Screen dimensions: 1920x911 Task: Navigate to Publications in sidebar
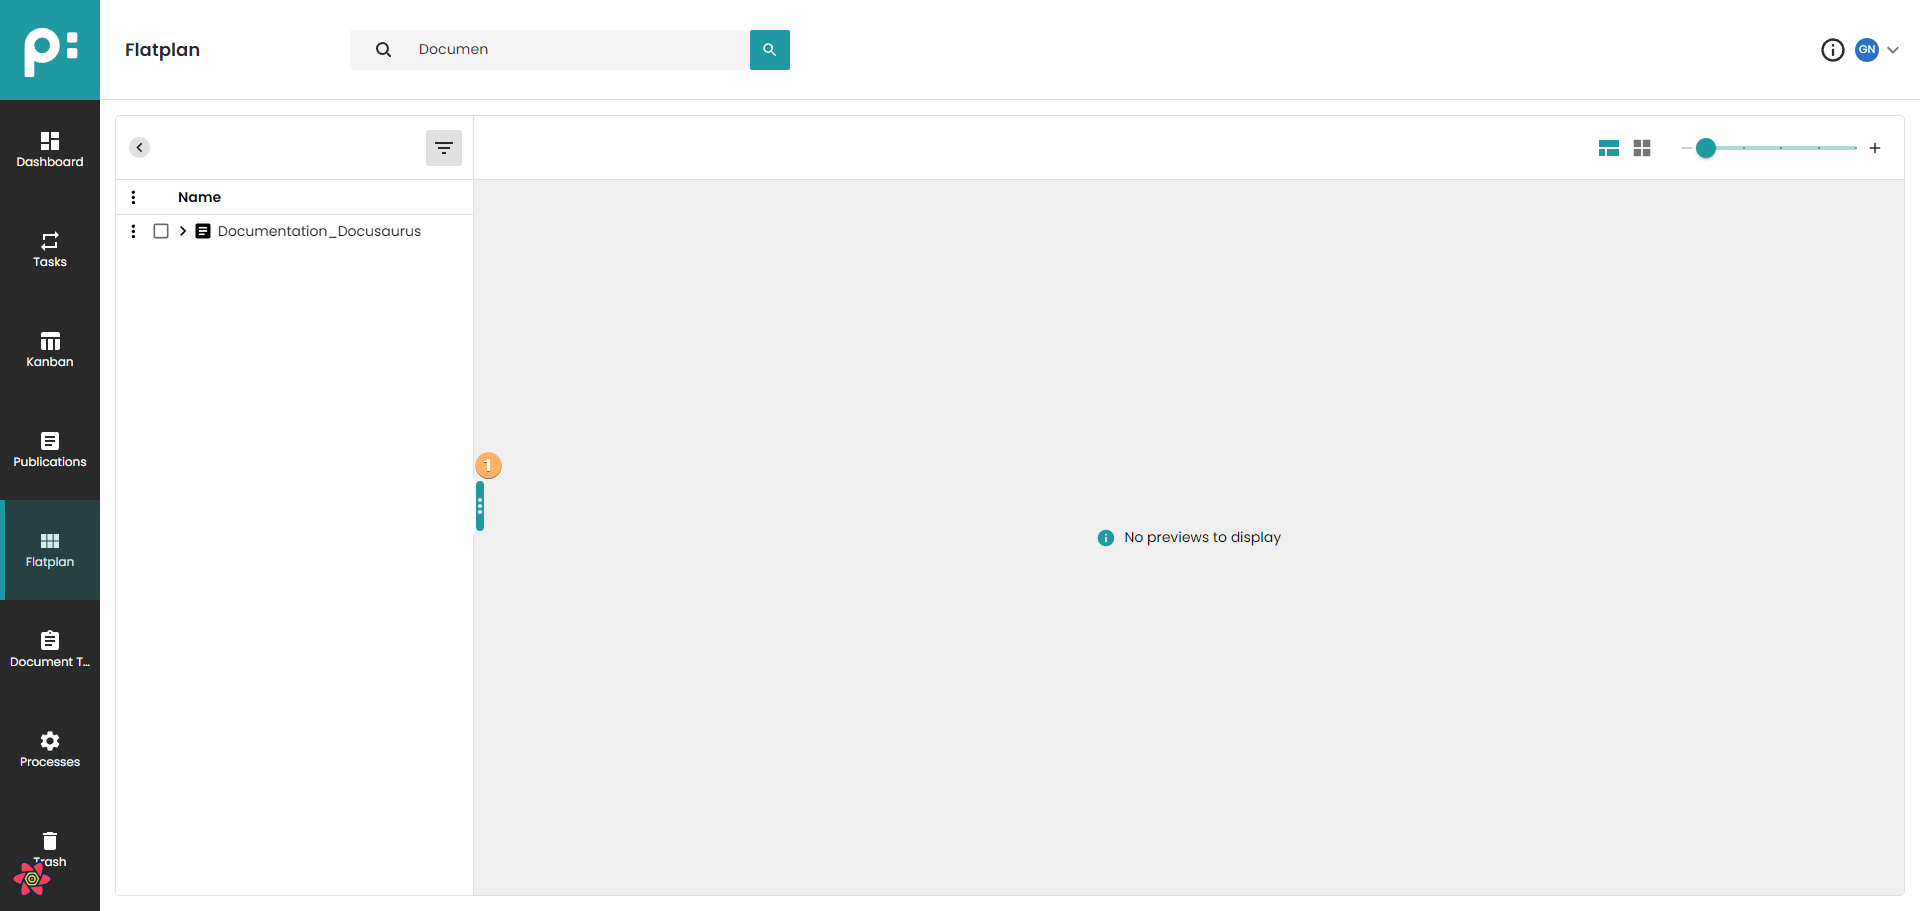pyautogui.click(x=50, y=449)
